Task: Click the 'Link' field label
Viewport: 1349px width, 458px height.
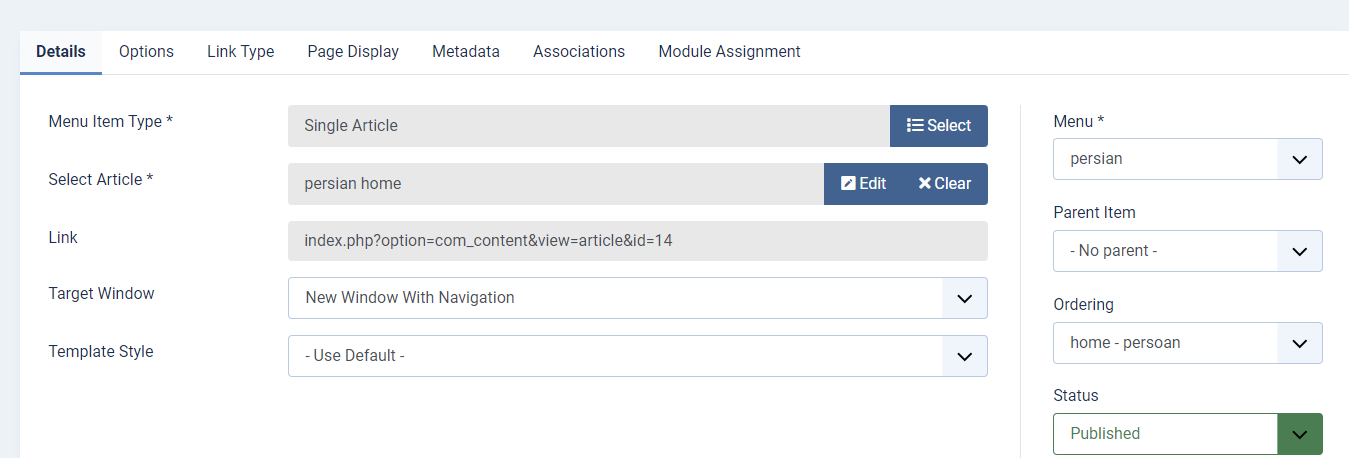Action: click(63, 238)
